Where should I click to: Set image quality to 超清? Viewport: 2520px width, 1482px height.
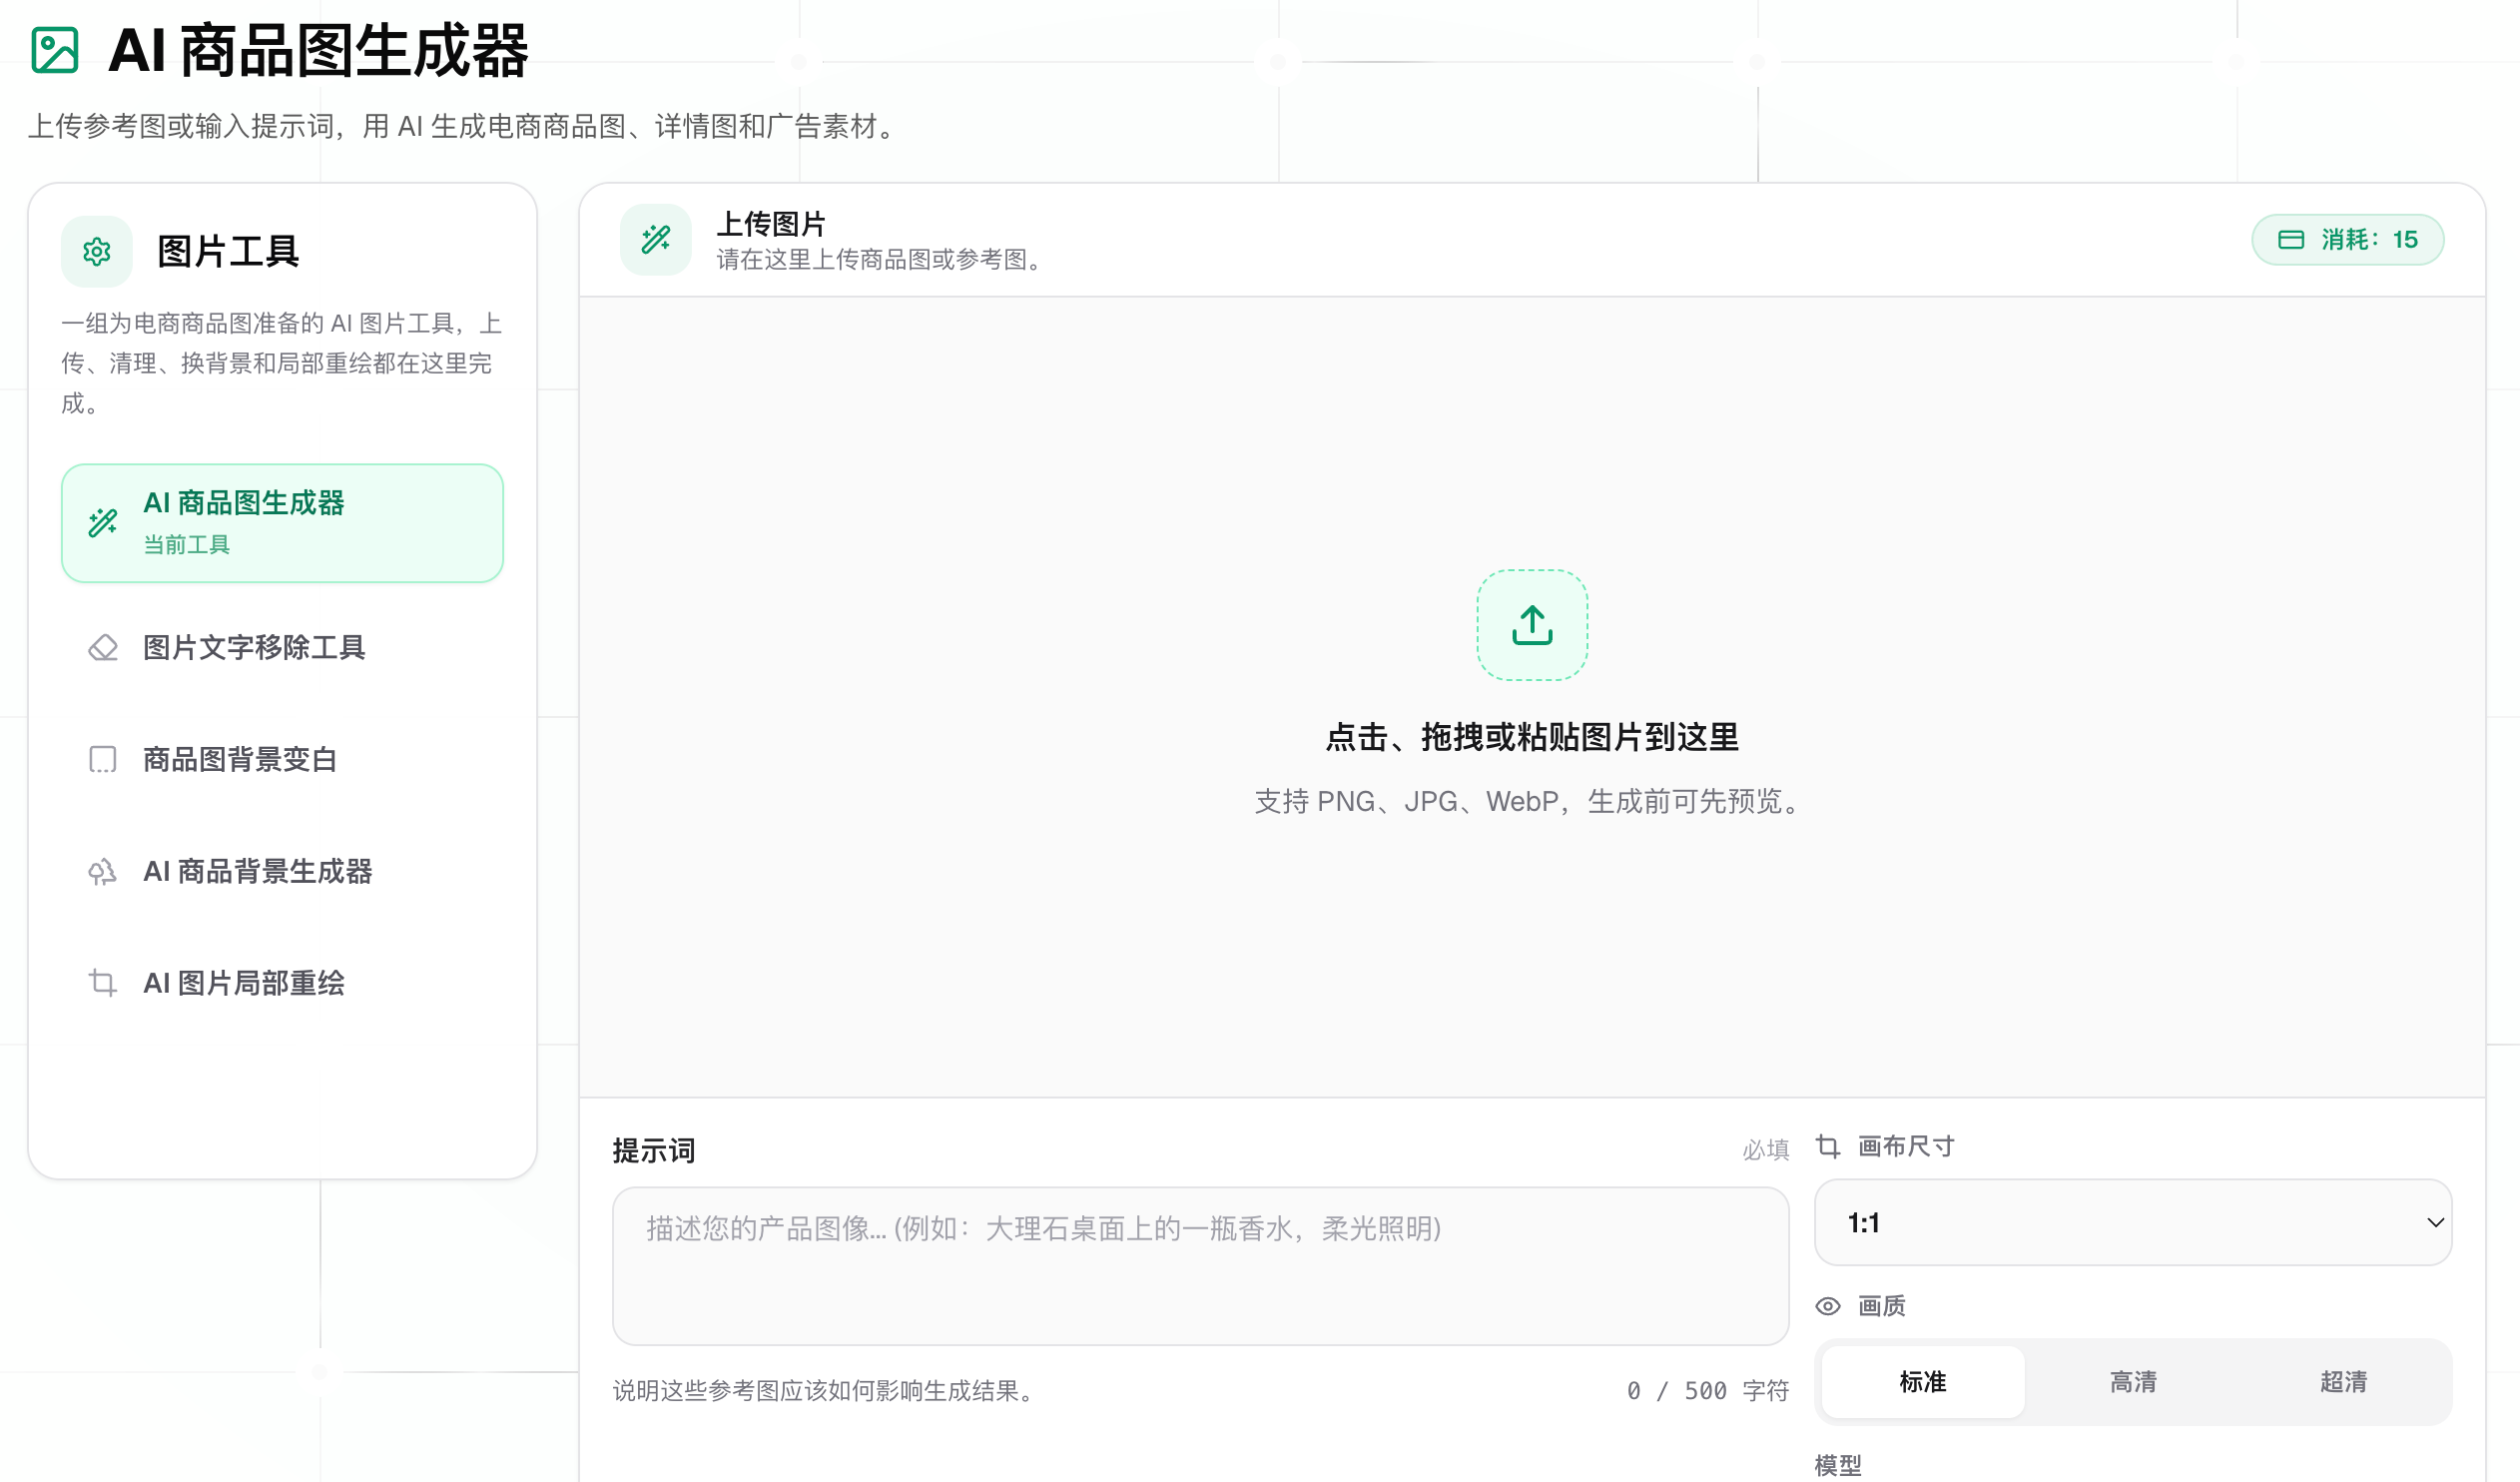pyautogui.click(x=2343, y=1382)
